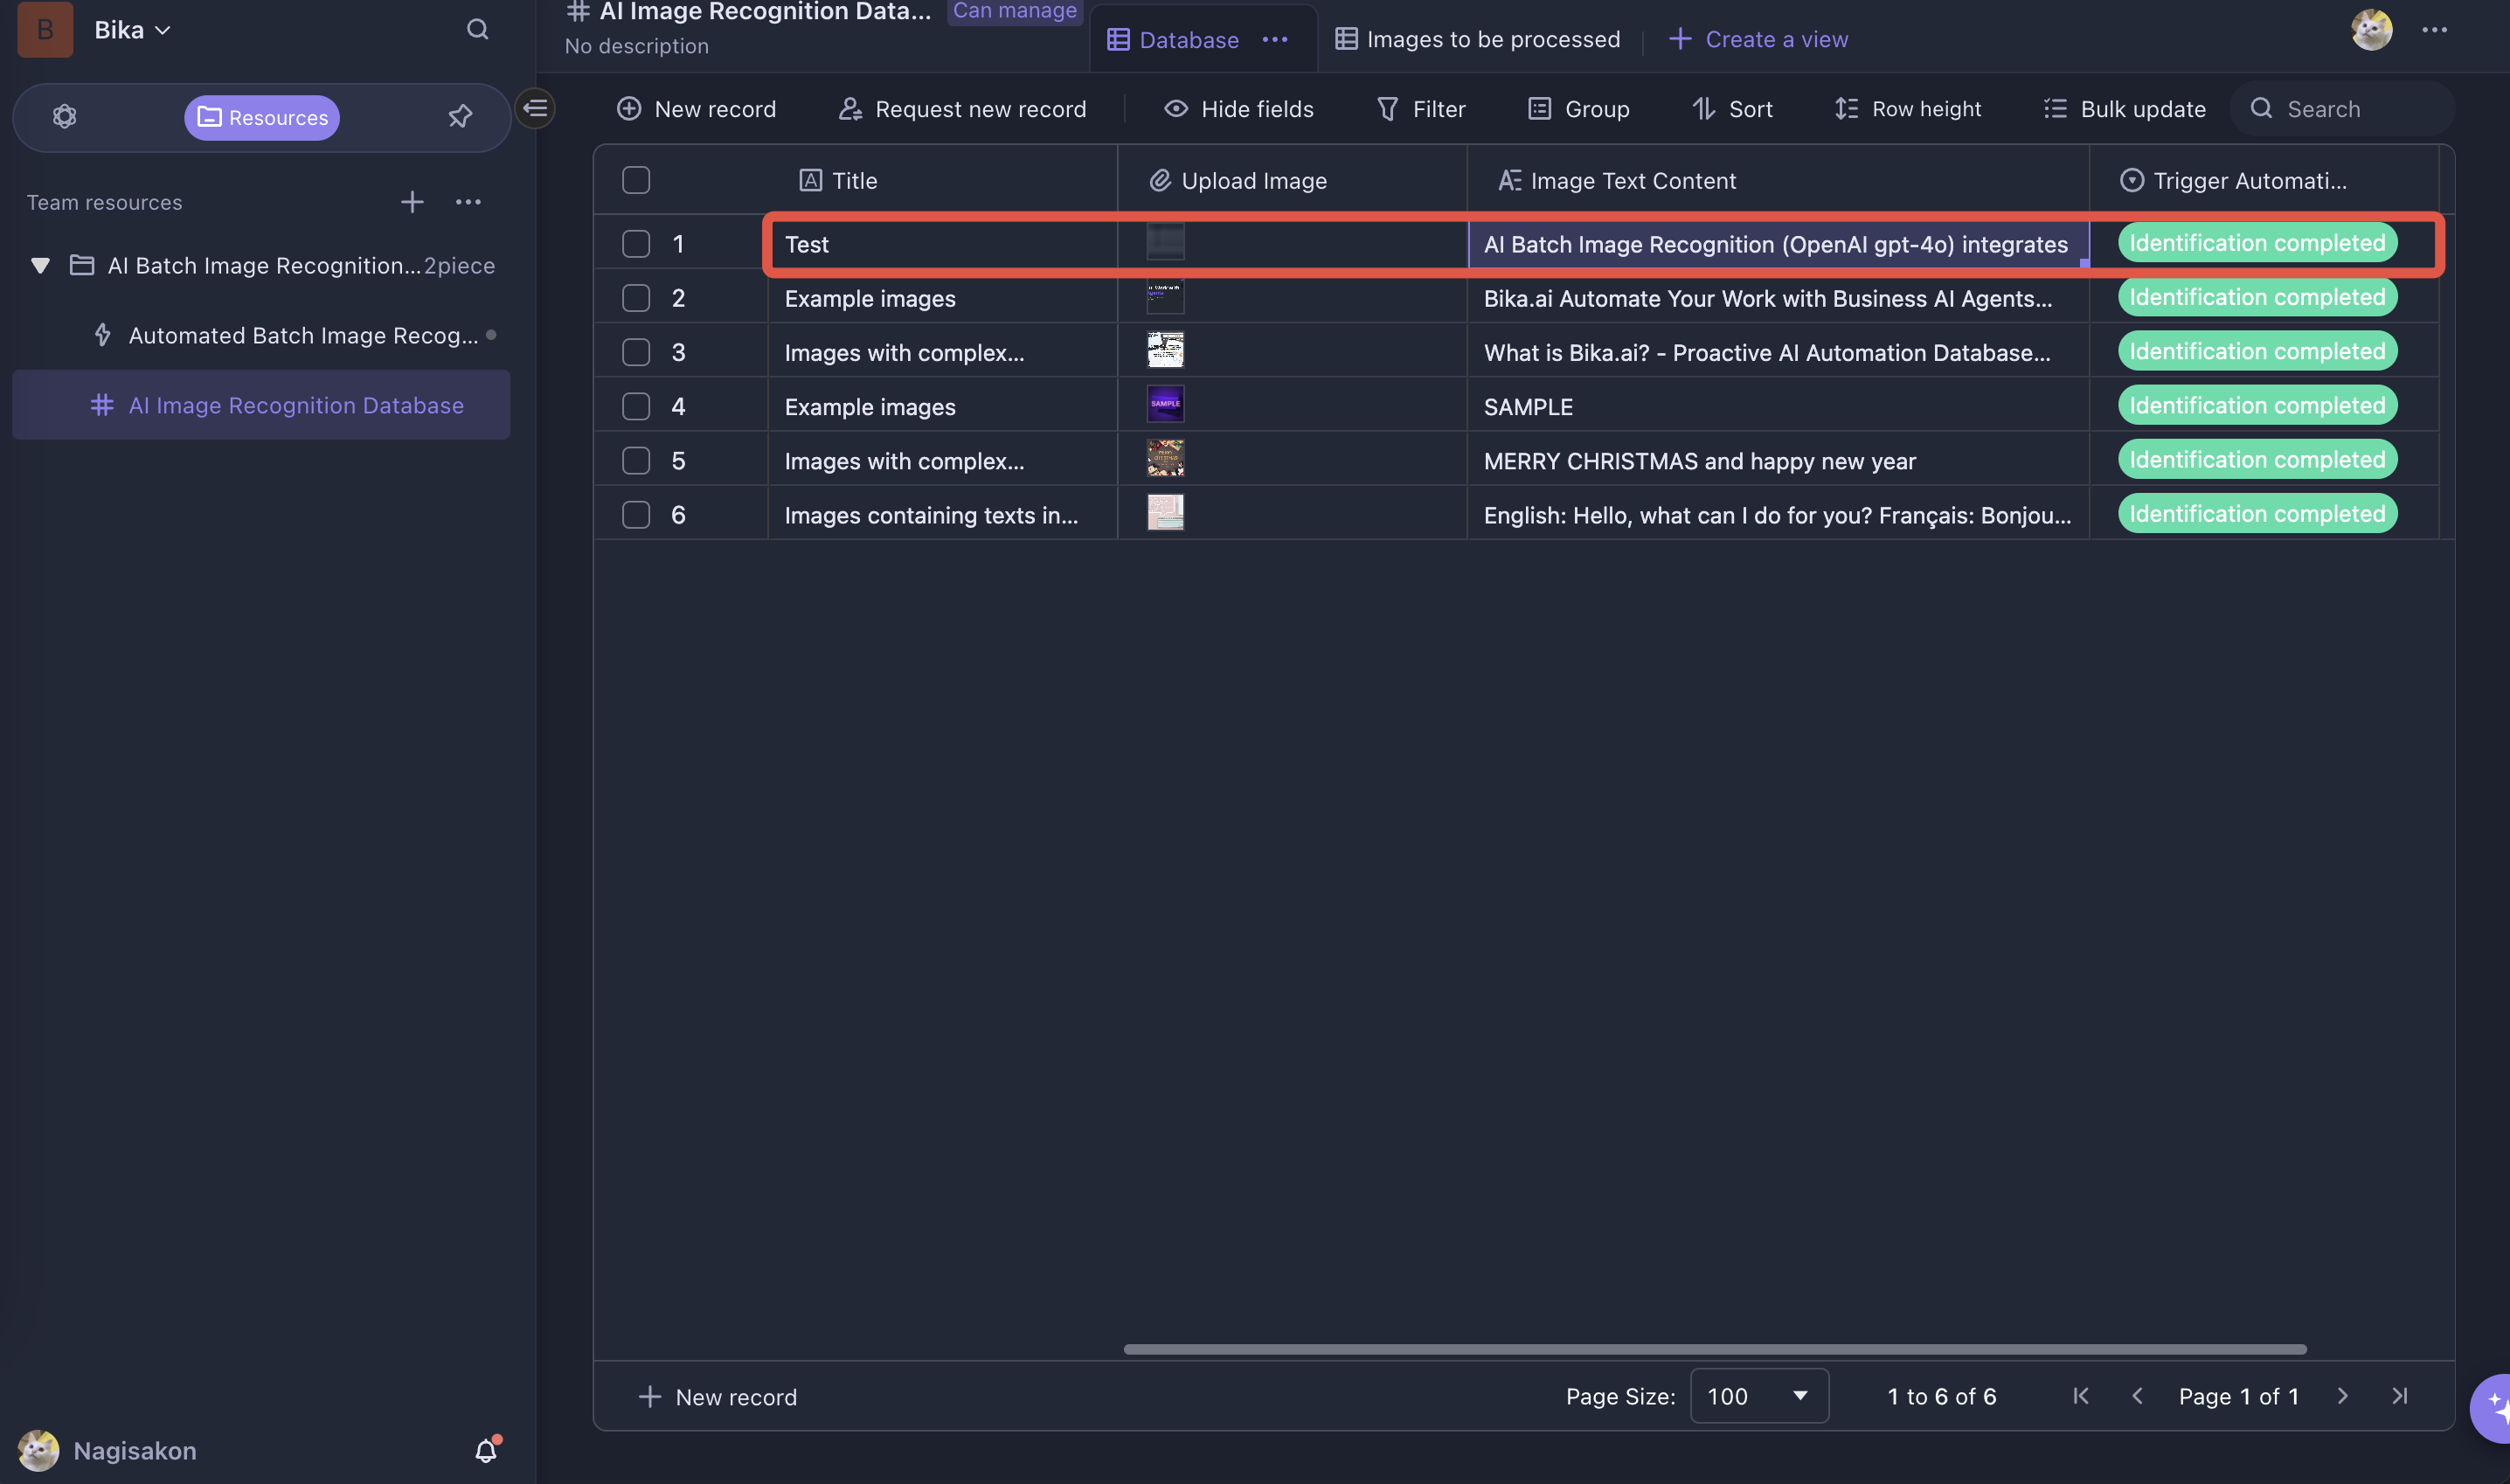The width and height of the screenshot is (2510, 1484).
Task: Toggle the select-all header checkbox
Action: (x=636, y=180)
